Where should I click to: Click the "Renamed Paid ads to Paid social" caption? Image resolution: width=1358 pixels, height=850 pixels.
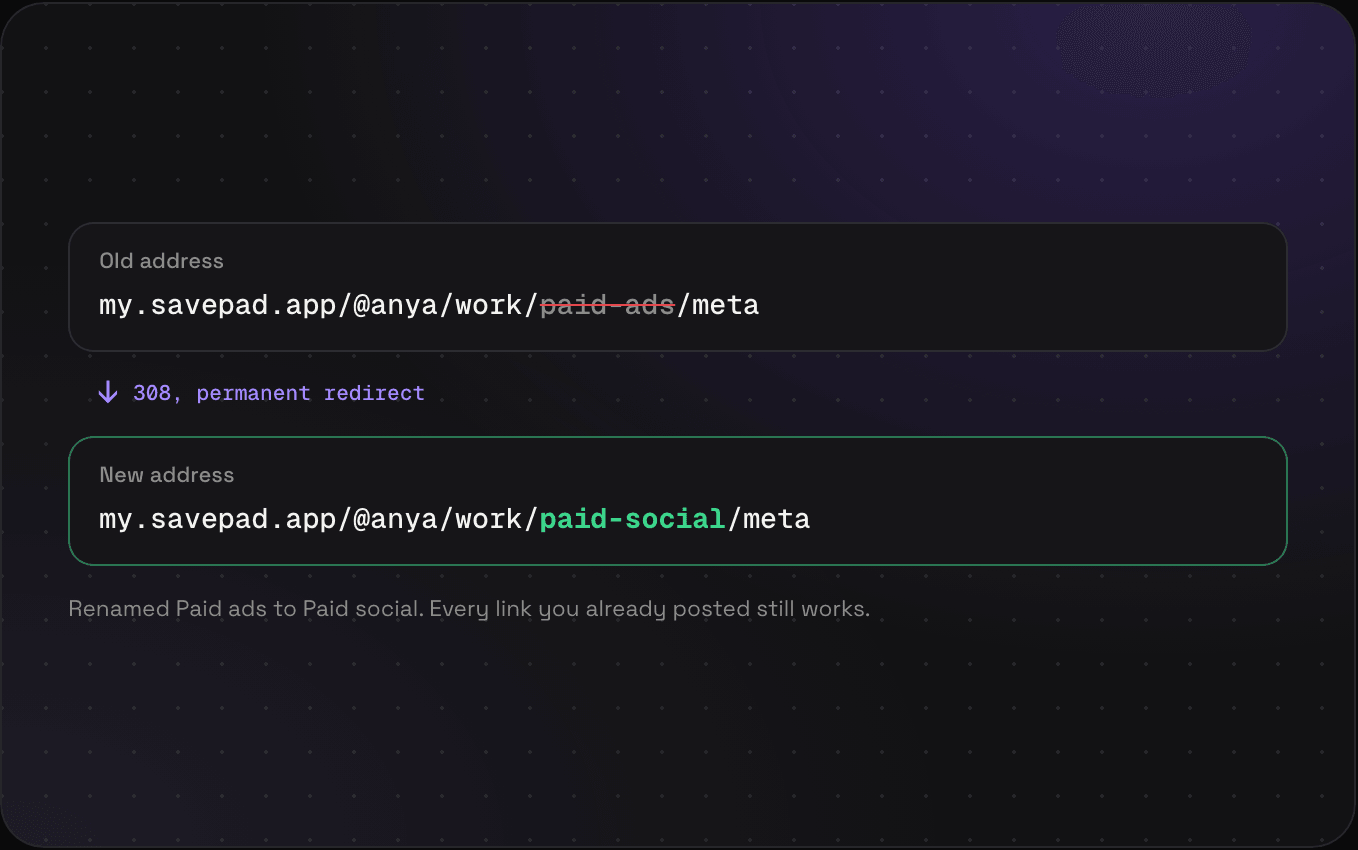(469, 608)
